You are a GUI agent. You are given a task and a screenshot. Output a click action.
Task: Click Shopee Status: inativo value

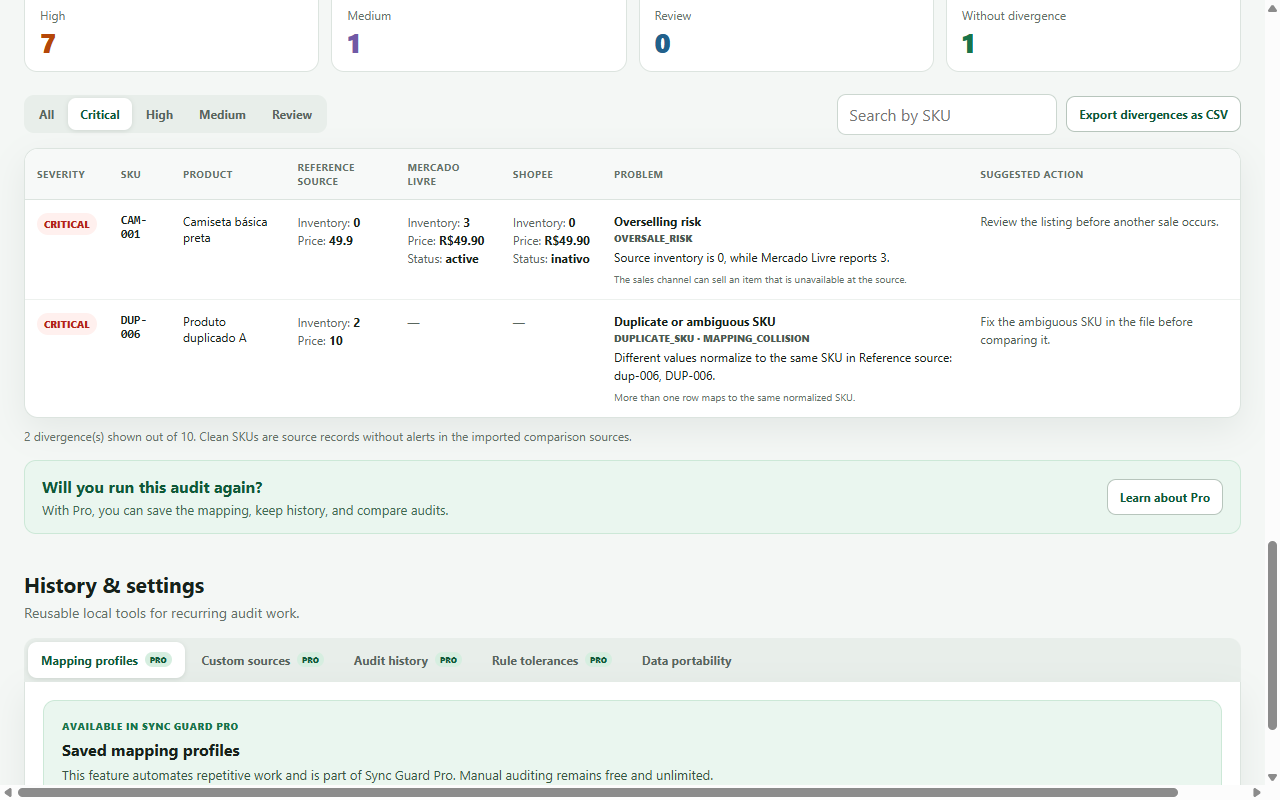[x=551, y=259]
